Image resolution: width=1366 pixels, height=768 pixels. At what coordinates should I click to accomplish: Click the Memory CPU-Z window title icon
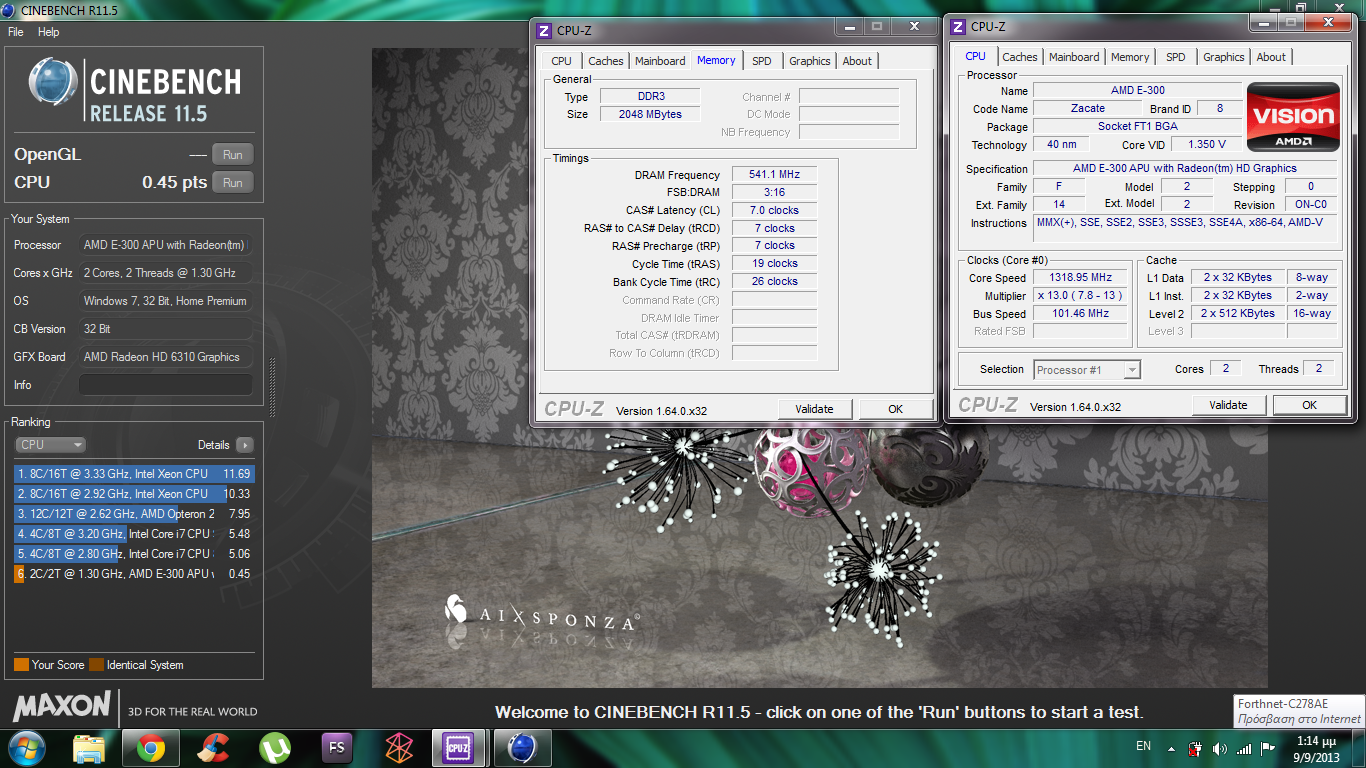tap(543, 30)
